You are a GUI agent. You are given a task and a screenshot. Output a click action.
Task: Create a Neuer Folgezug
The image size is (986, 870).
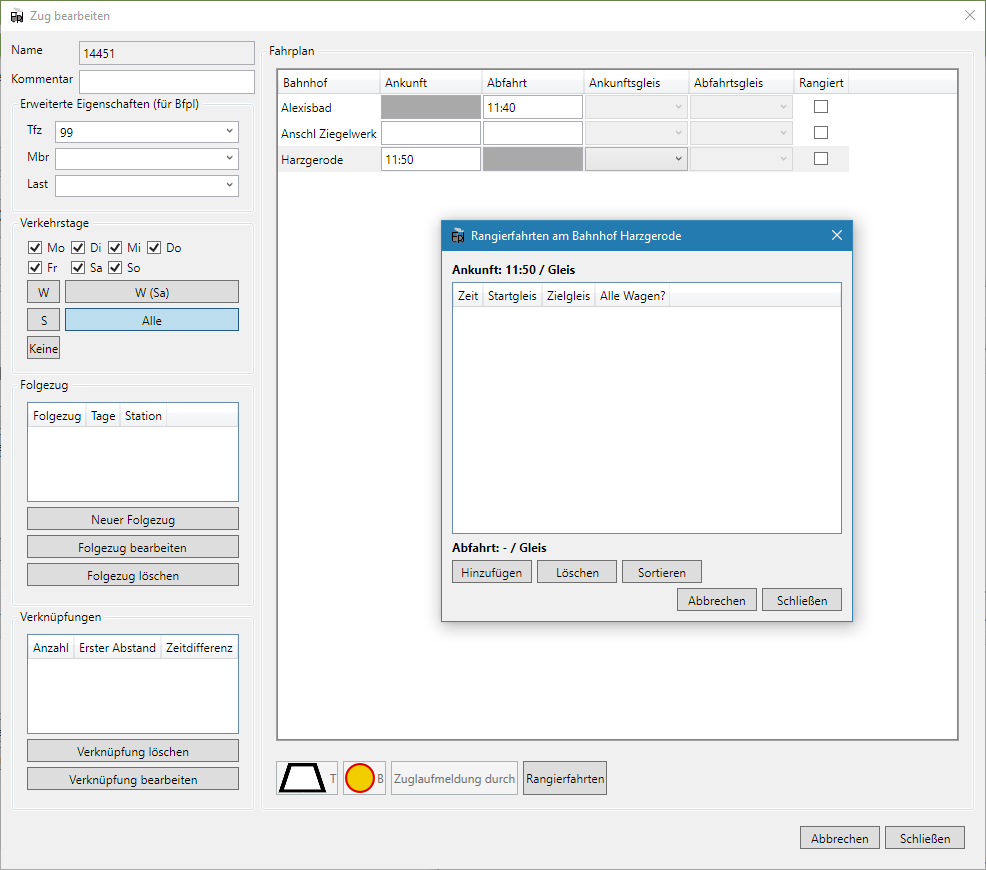coord(133,519)
